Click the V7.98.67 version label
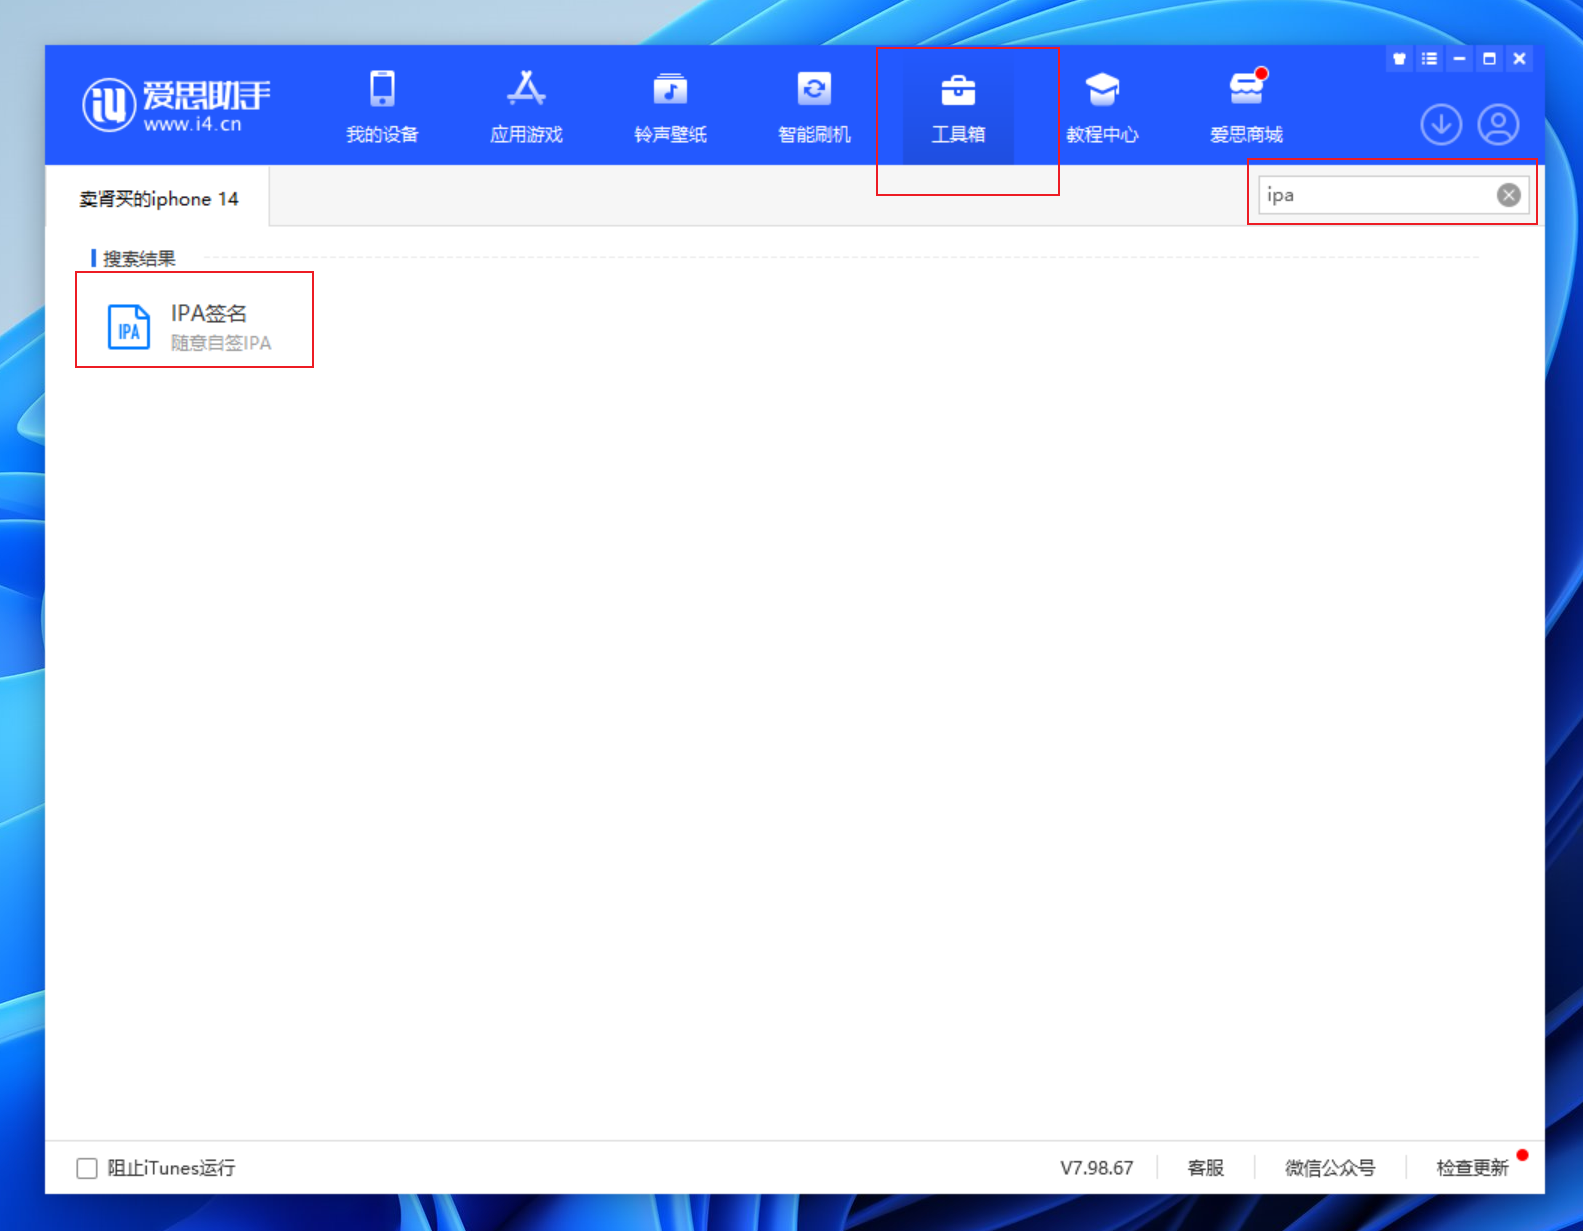This screenshot has width=1583, height=1231. [x=1096, y=1168]
